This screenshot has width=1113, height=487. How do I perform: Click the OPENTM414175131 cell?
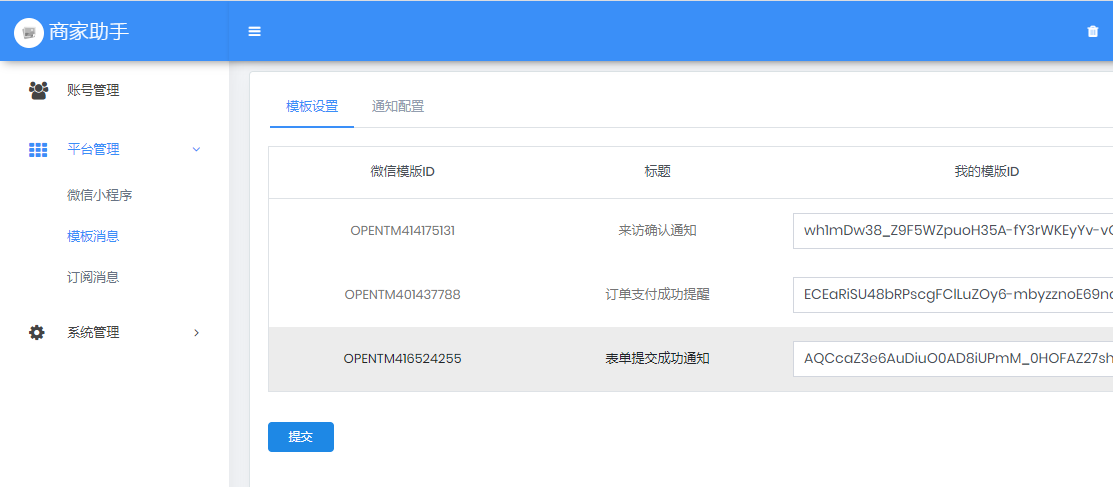402,230
